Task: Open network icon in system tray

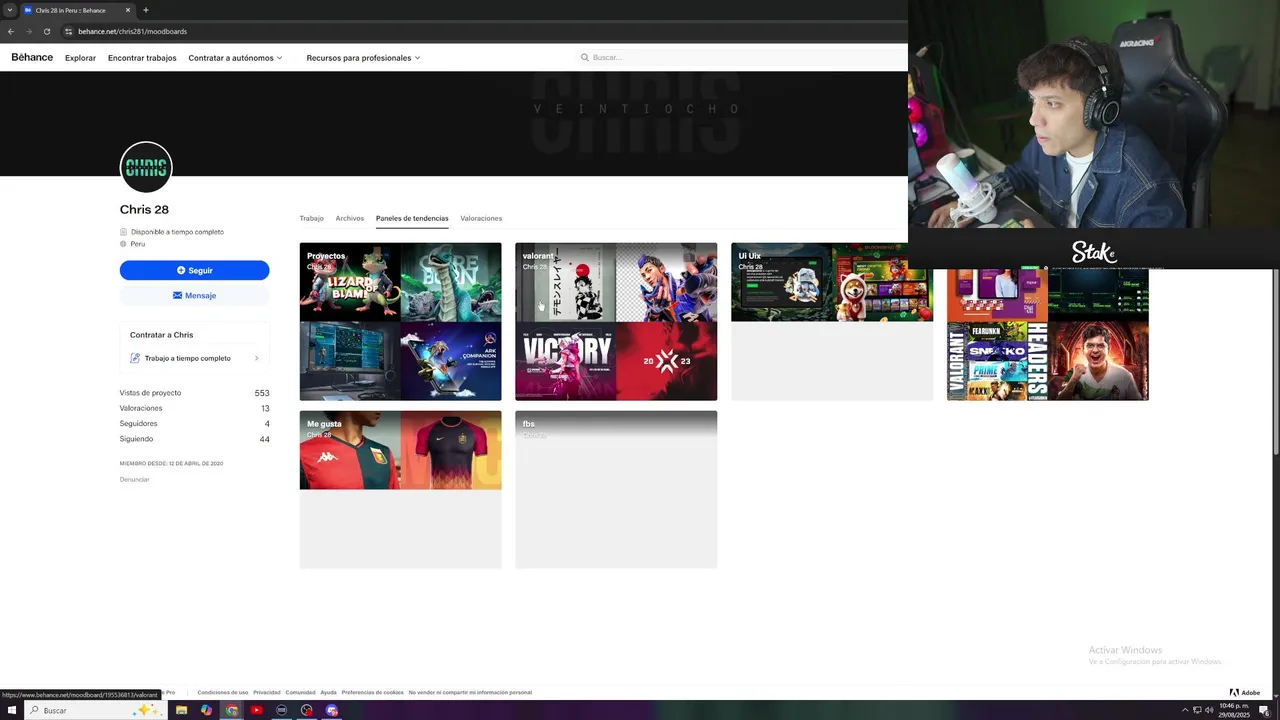Action: (x=1197, y=710)
